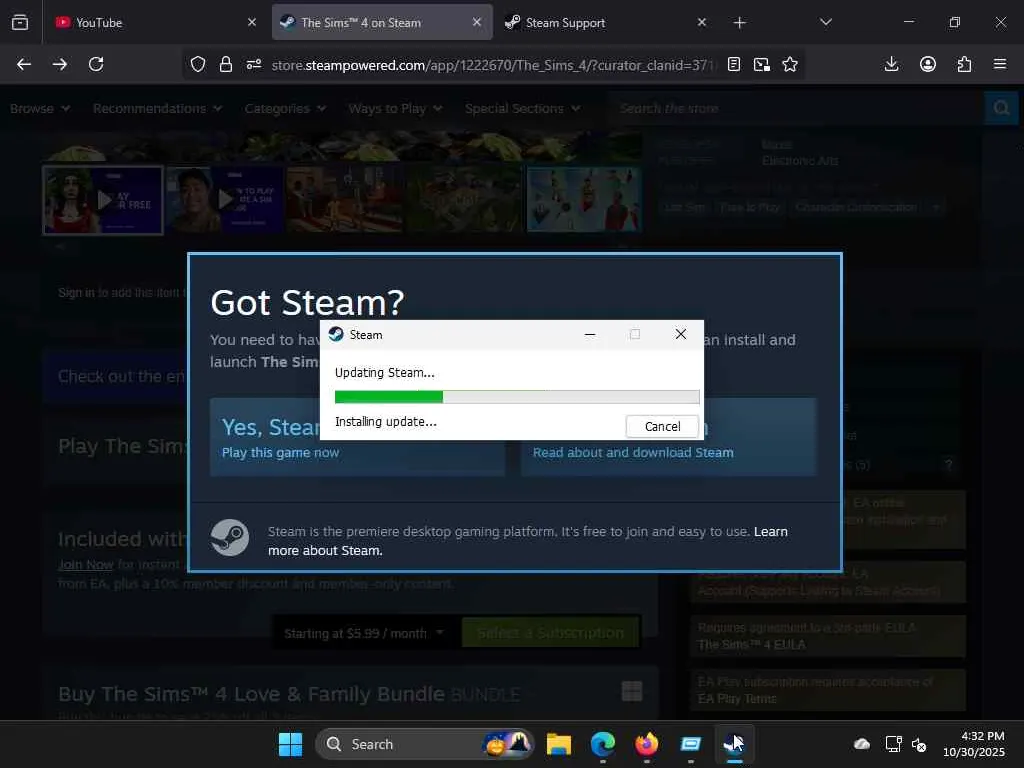Open Firefox account icon
This screenshot has width=1024, height=768.
point(928,64)
